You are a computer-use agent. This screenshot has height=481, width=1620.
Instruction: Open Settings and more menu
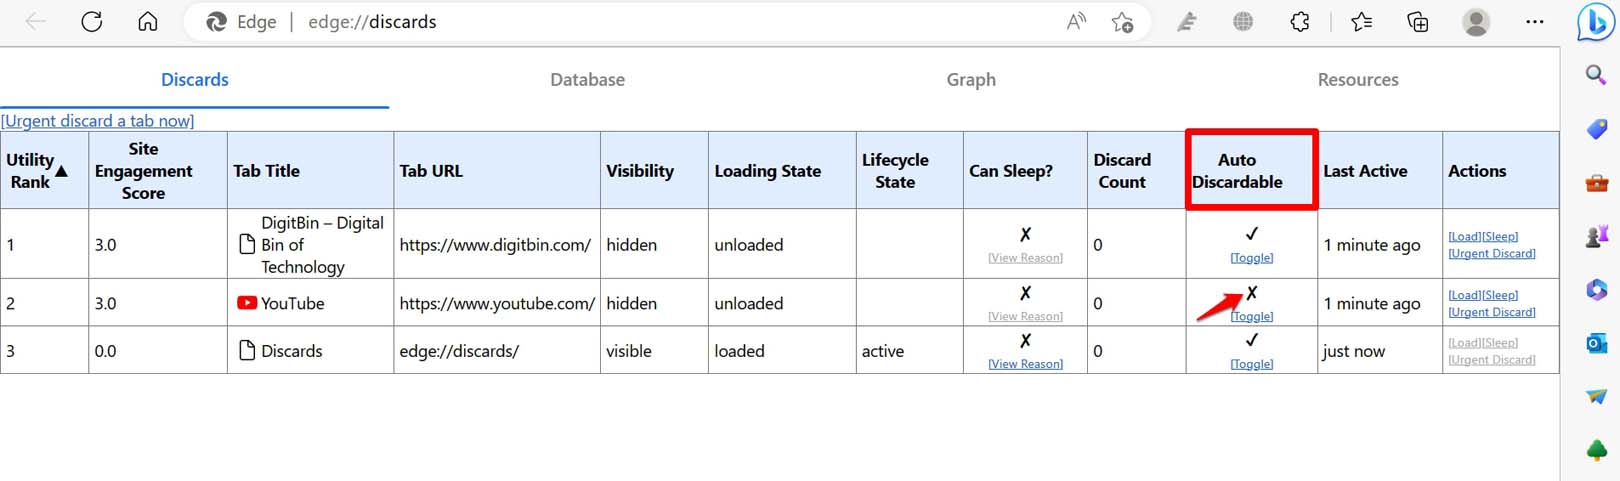click(1534, 22)
